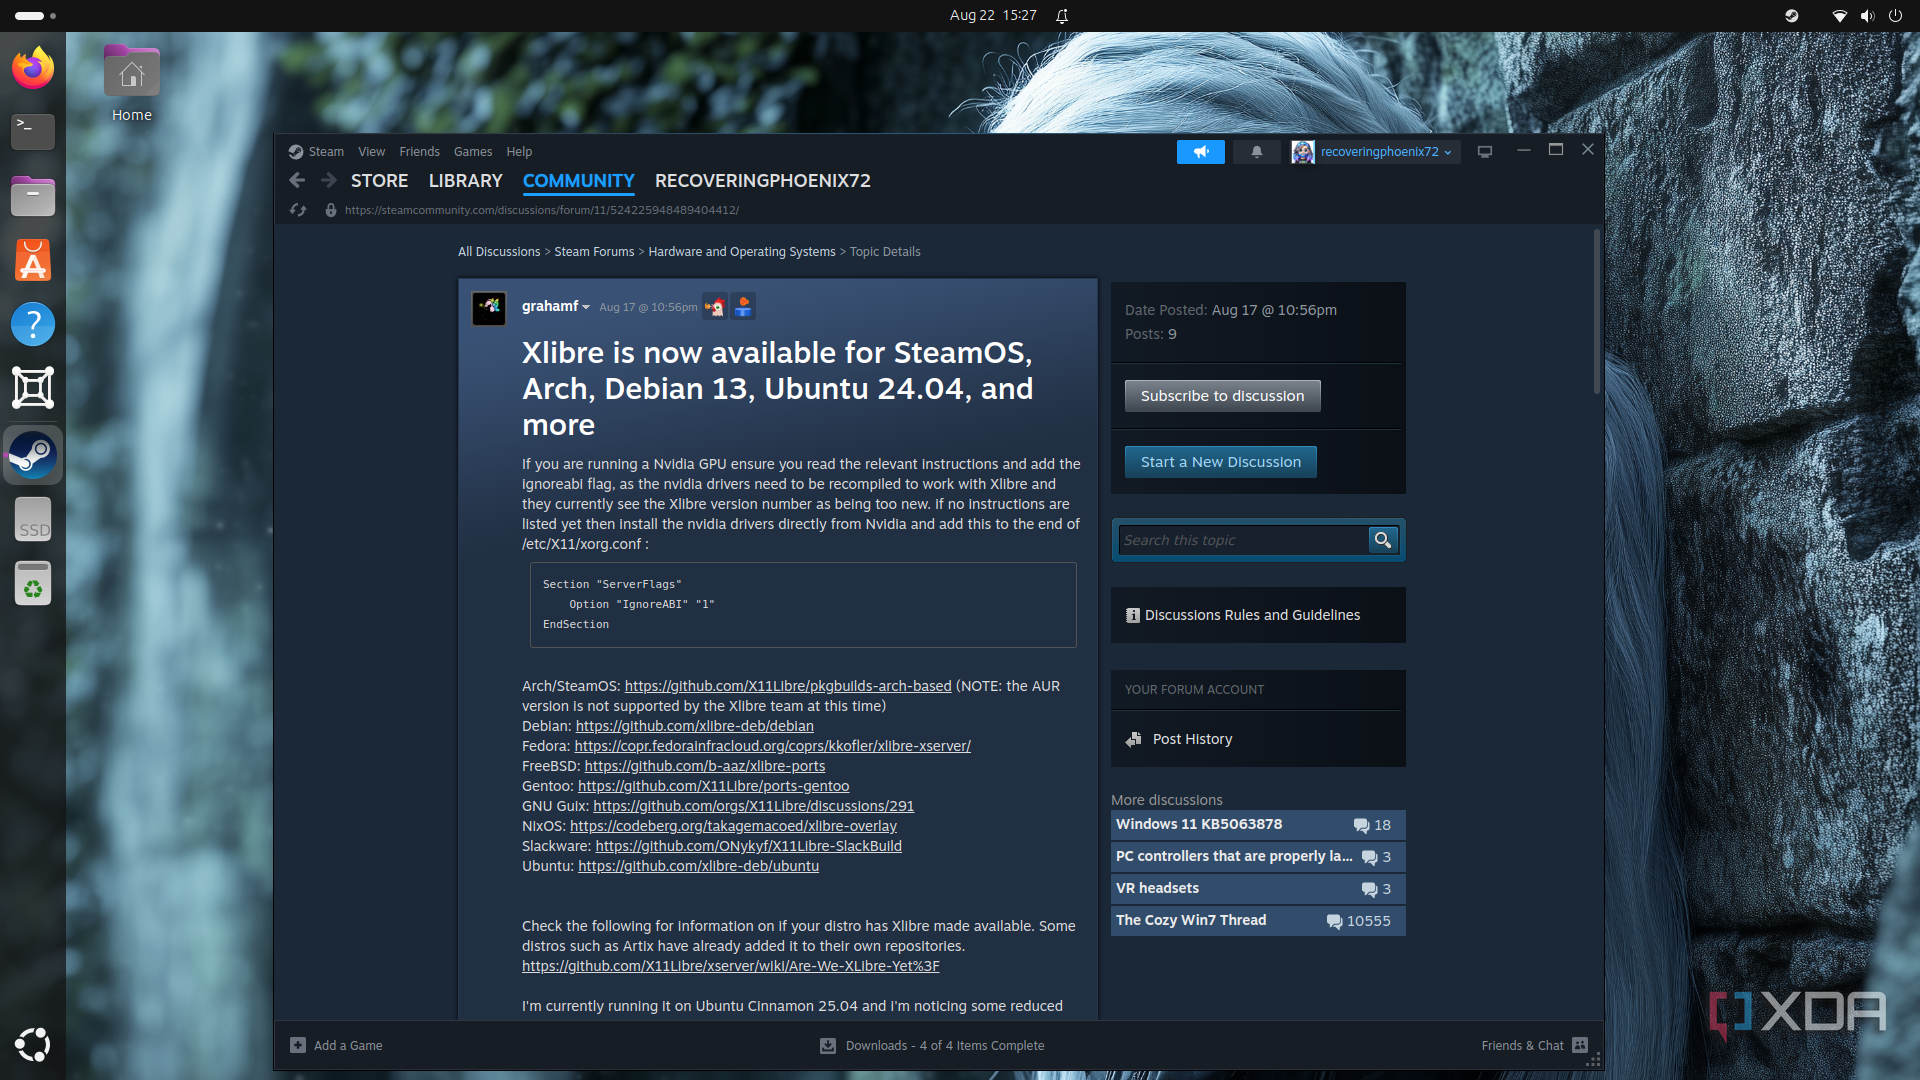Image resolution: width=1920 pixels, height=1080 pixels.
Task: Open the Windows 11 KB5063878 discussion
Action: pyautogui.click(x=1258, y=825)
